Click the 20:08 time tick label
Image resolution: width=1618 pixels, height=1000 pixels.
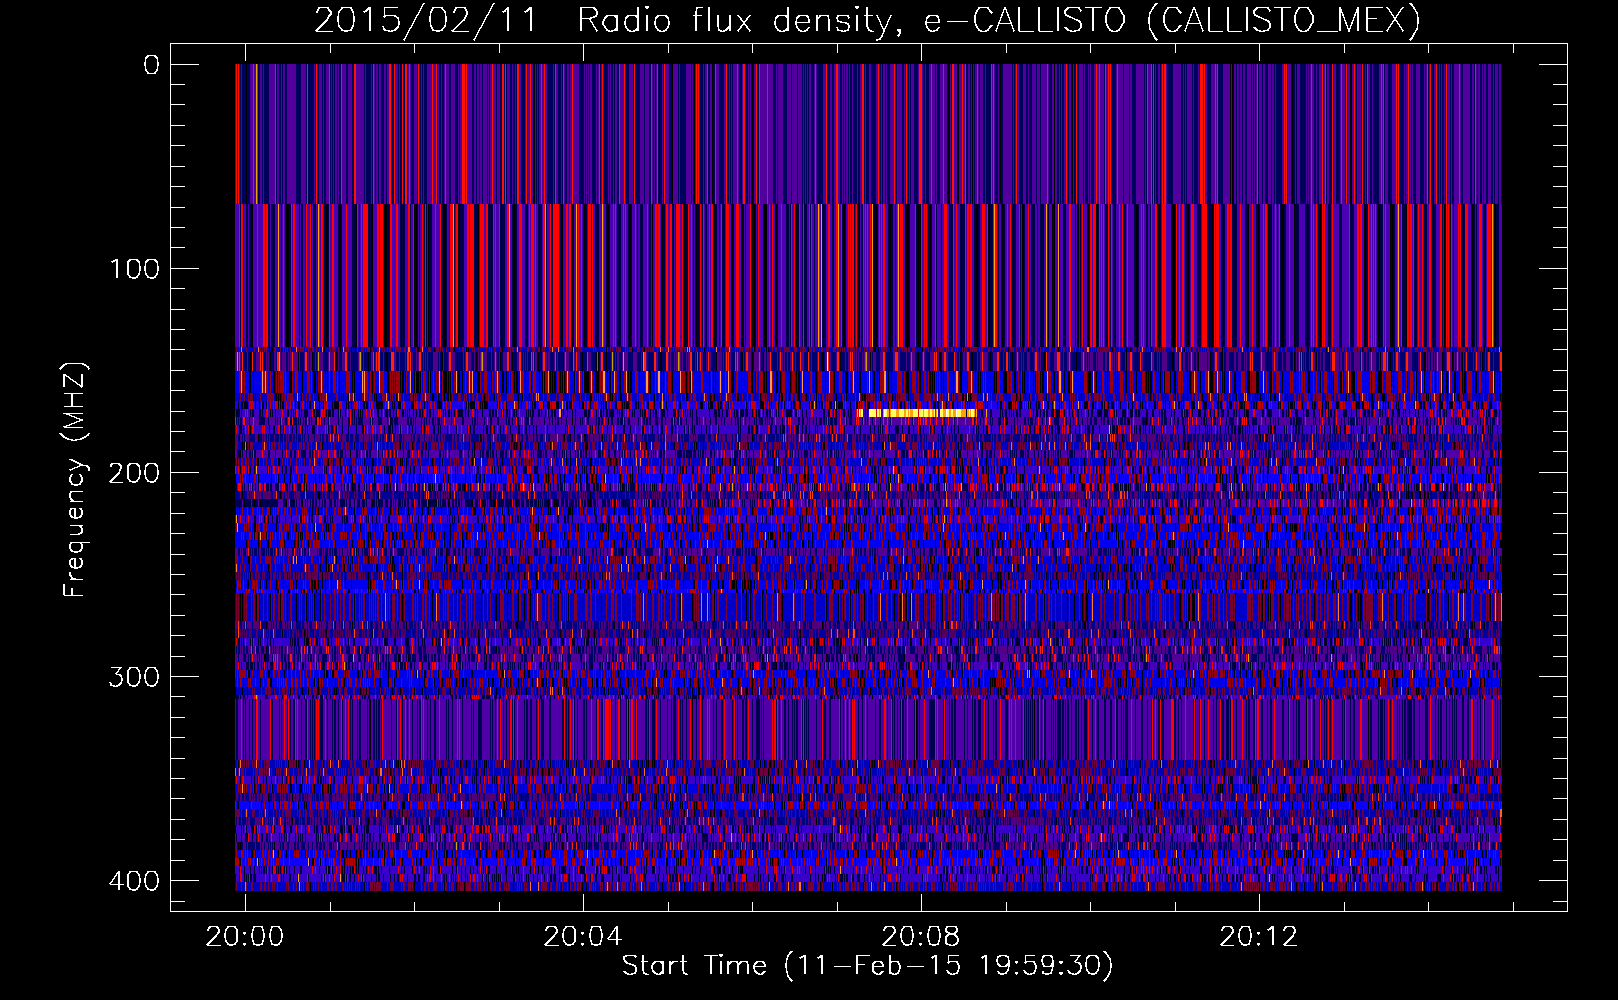[x=921, y=937]
